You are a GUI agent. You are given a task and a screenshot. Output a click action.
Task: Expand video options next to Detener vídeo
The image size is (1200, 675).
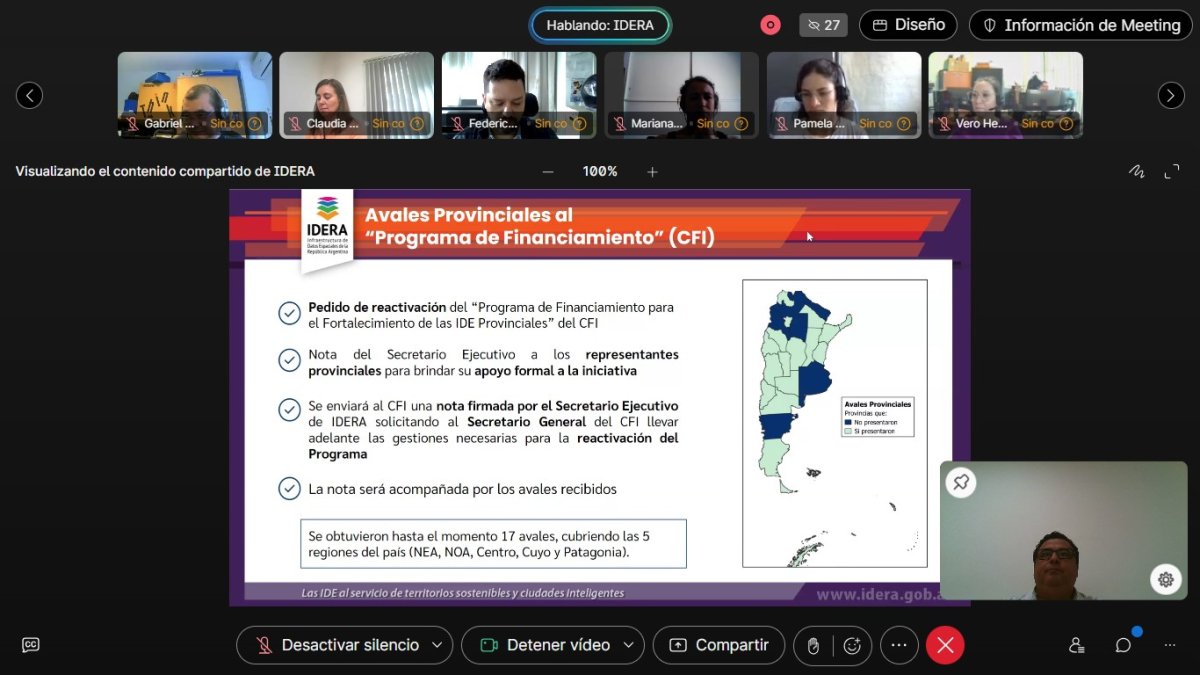(x=628, y=645)
